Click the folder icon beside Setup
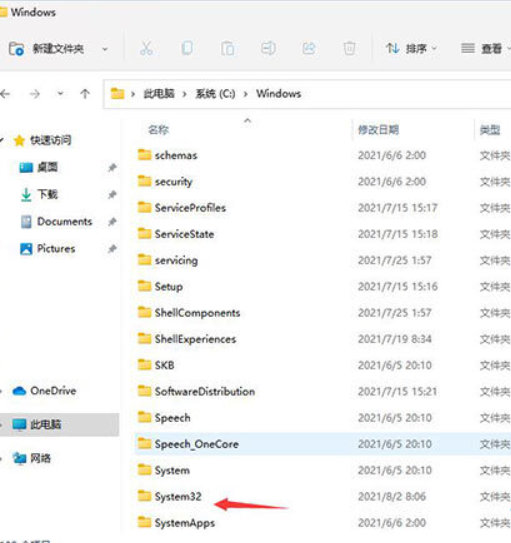This screenshot has height=543, width=511. pos(144,286)
